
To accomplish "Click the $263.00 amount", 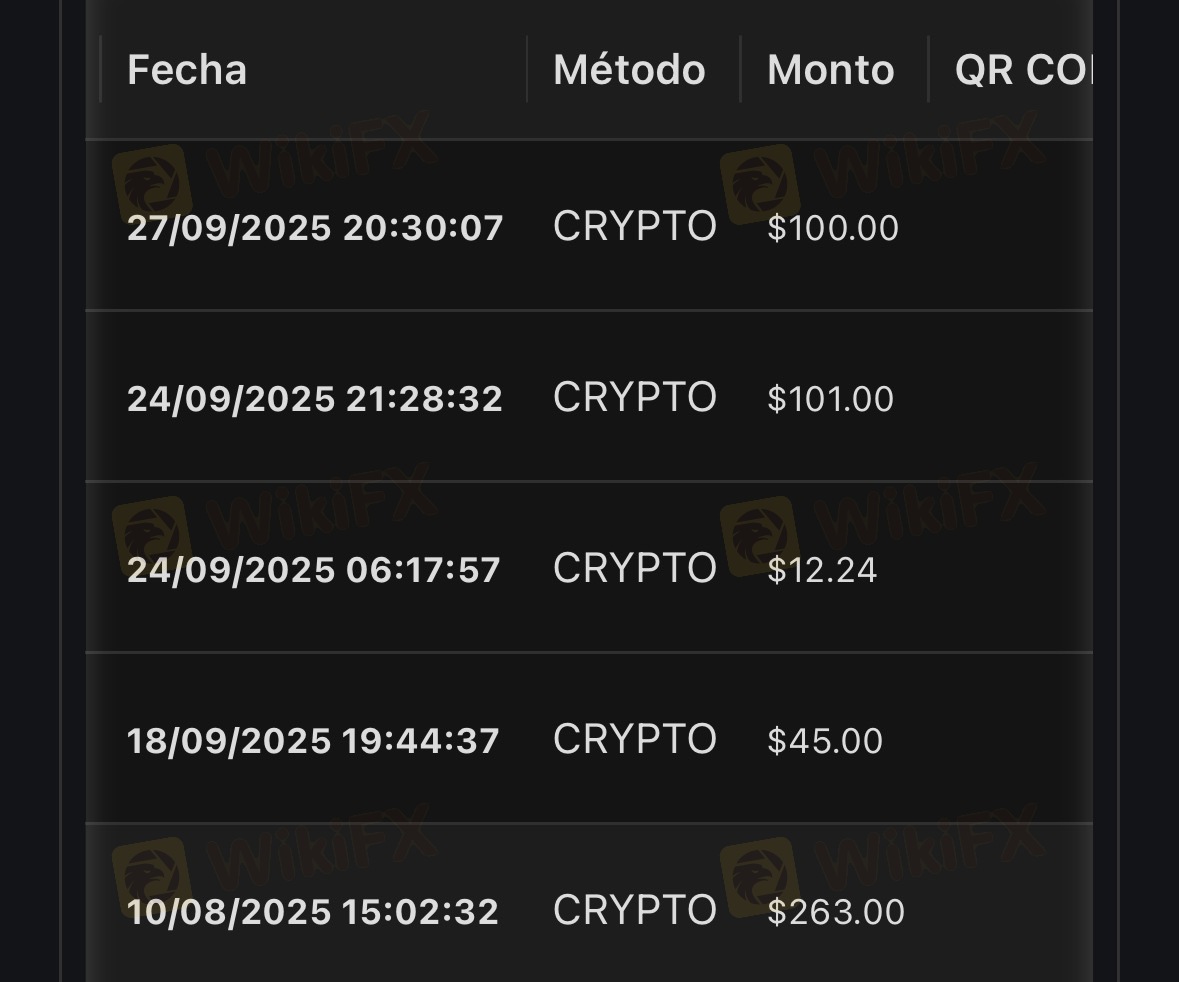I will (836, 912).
